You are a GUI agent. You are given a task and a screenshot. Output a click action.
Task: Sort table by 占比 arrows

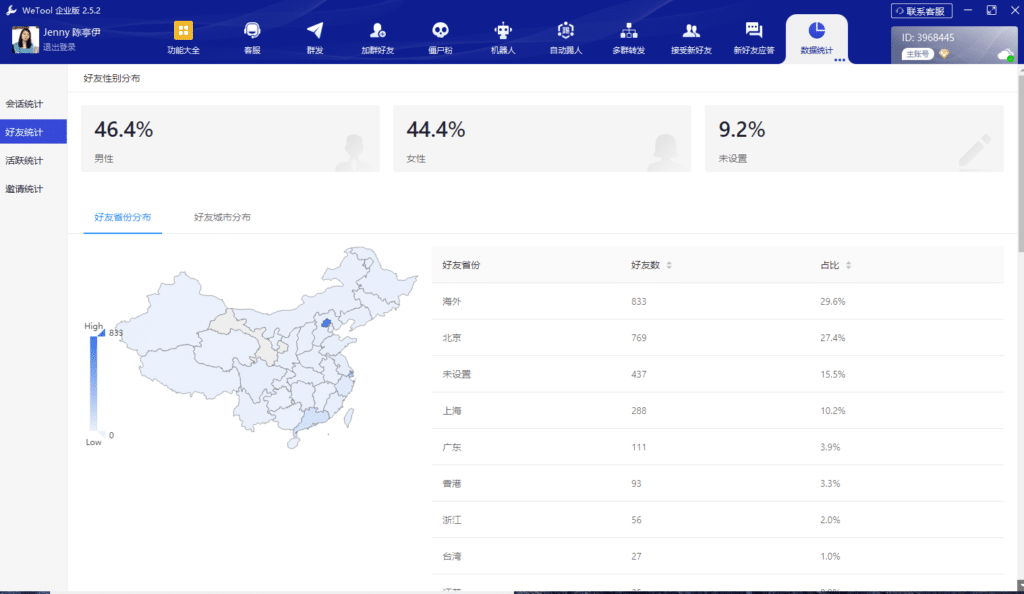[848, 265]
